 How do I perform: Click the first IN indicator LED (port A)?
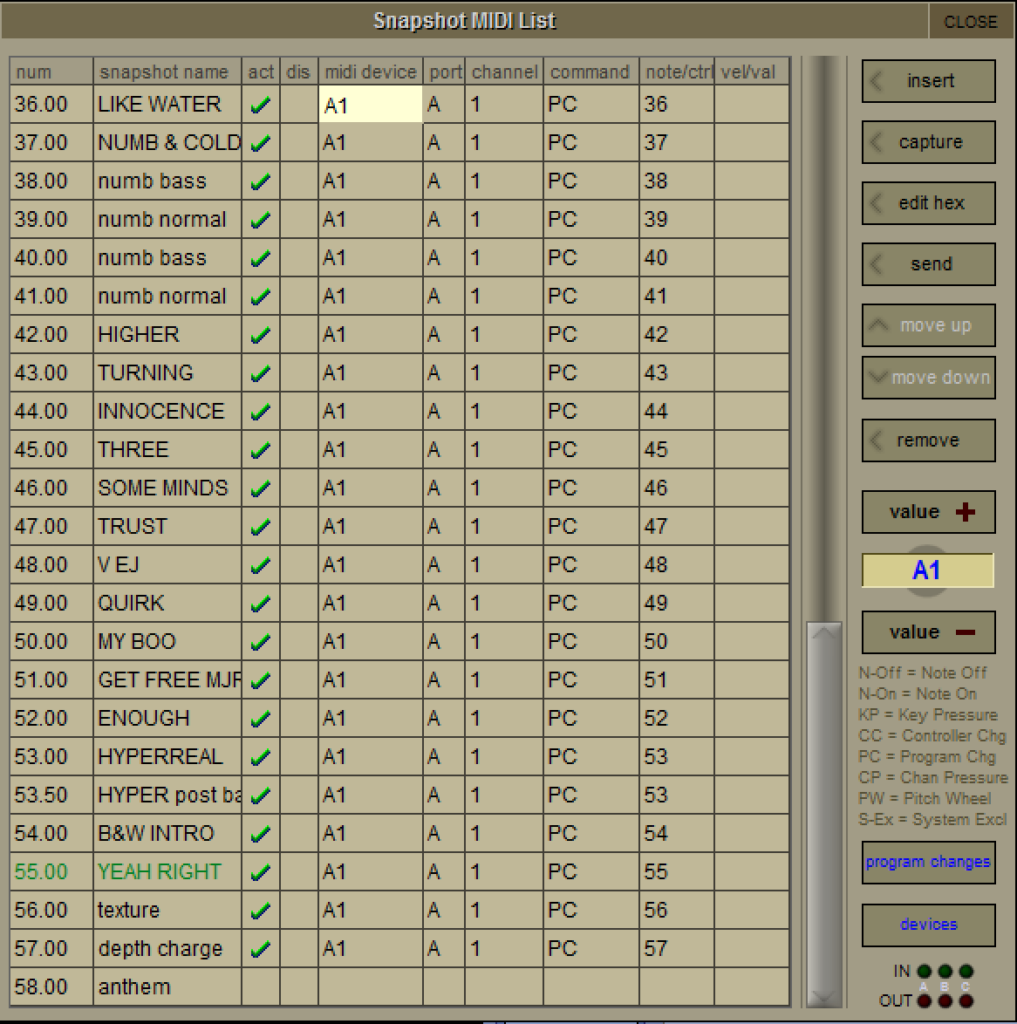(924, 971)
